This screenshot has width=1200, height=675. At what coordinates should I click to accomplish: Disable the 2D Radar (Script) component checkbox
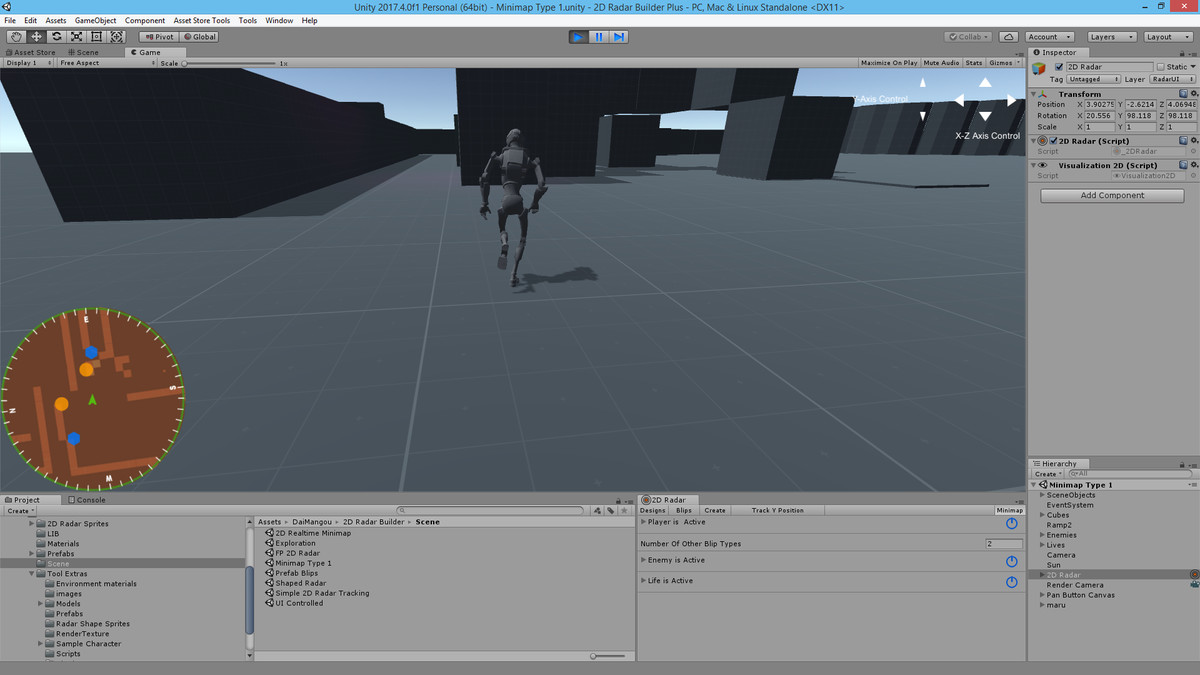[1055, 140]
